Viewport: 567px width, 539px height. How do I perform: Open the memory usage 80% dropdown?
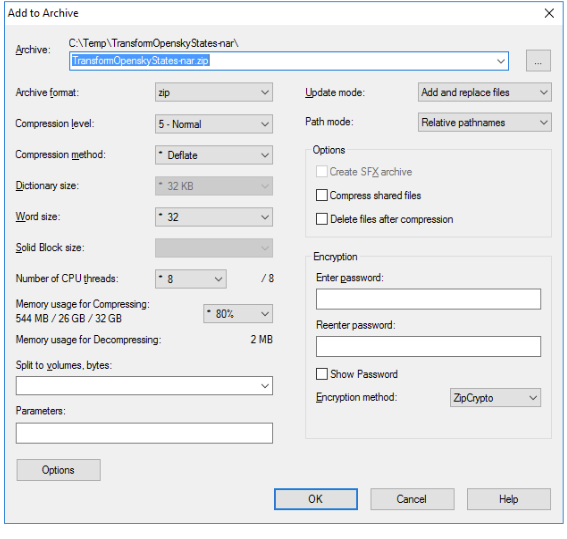pyautogui.click(x=238, y=313)
